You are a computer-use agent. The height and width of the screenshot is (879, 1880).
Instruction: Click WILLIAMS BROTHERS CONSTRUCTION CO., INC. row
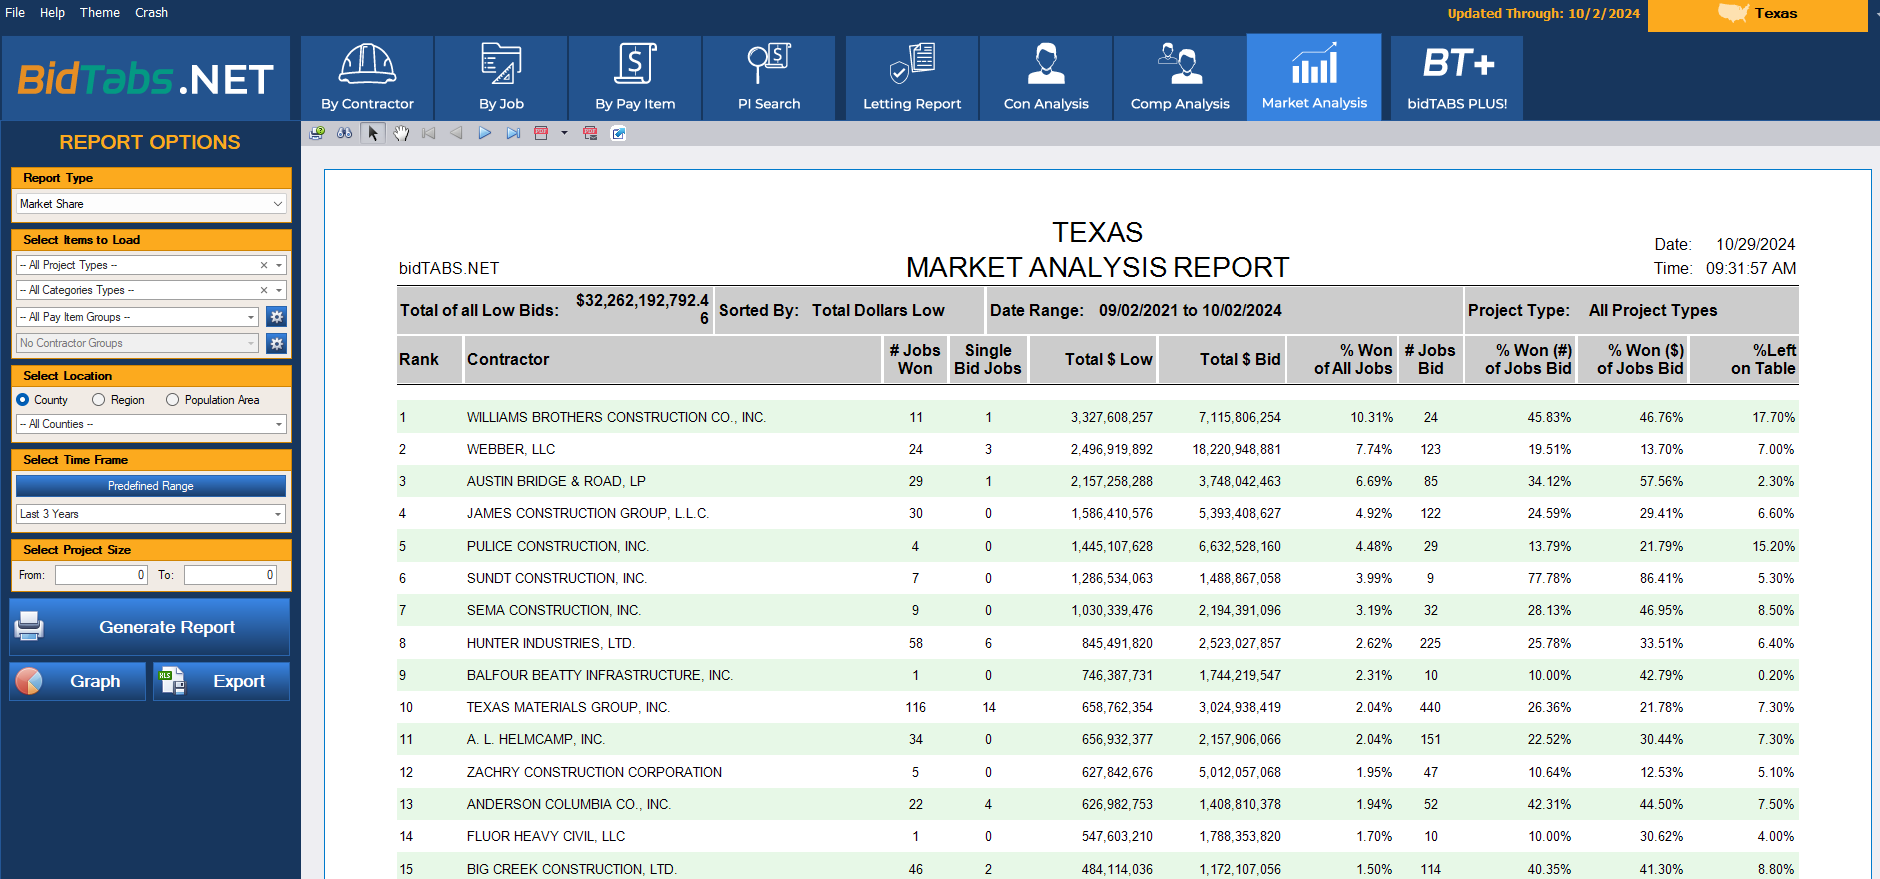(1097, 417)
